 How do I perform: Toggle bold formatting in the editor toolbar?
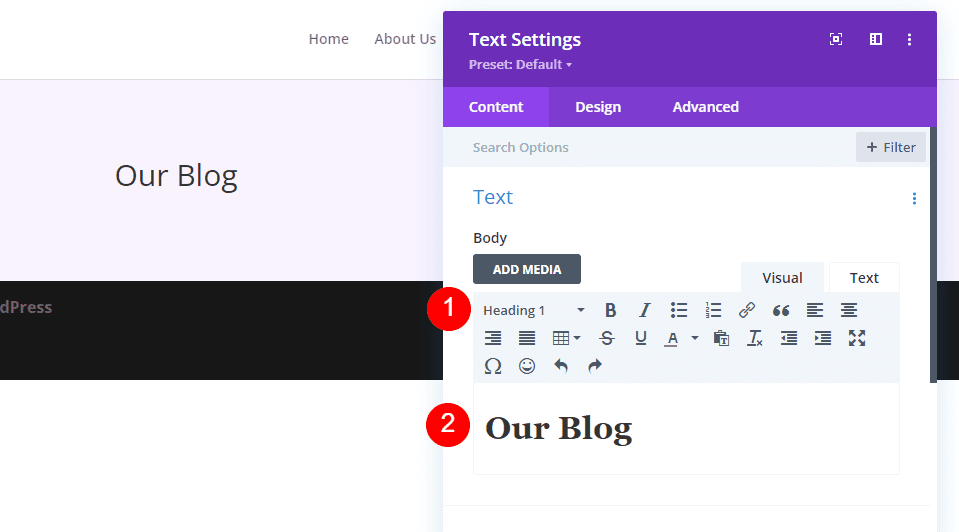611,310
